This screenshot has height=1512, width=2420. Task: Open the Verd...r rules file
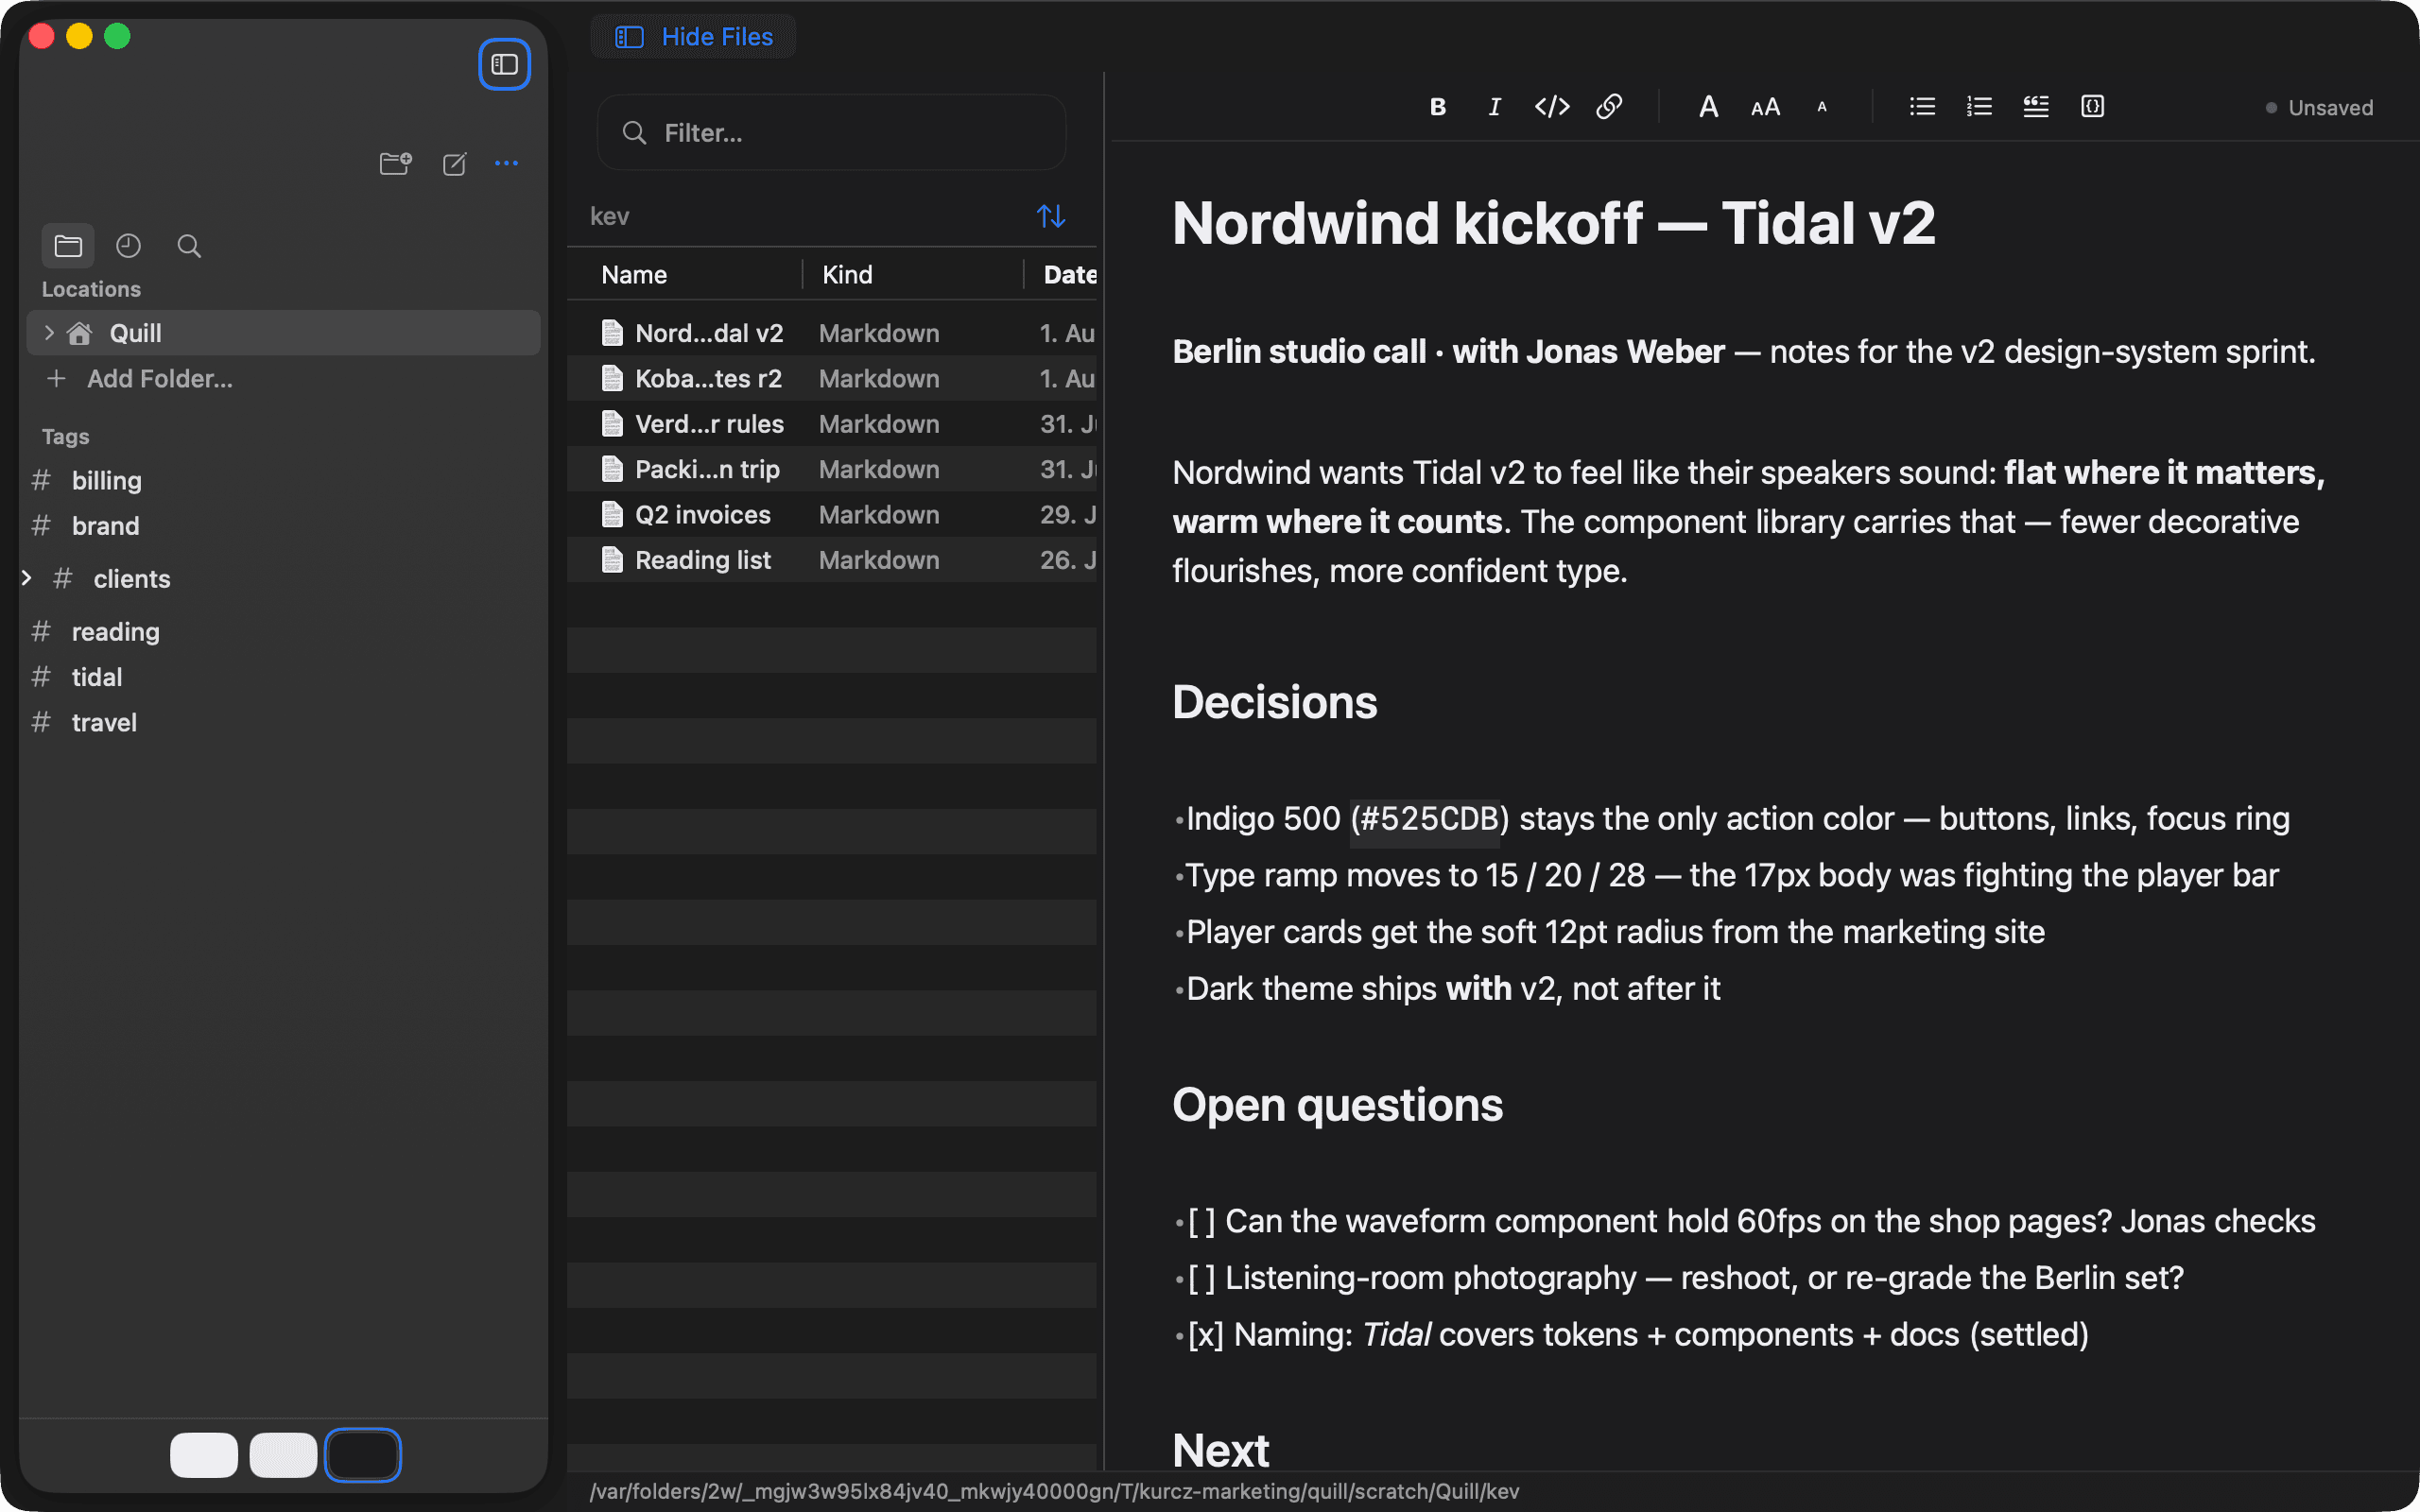(x=831, y=423)
